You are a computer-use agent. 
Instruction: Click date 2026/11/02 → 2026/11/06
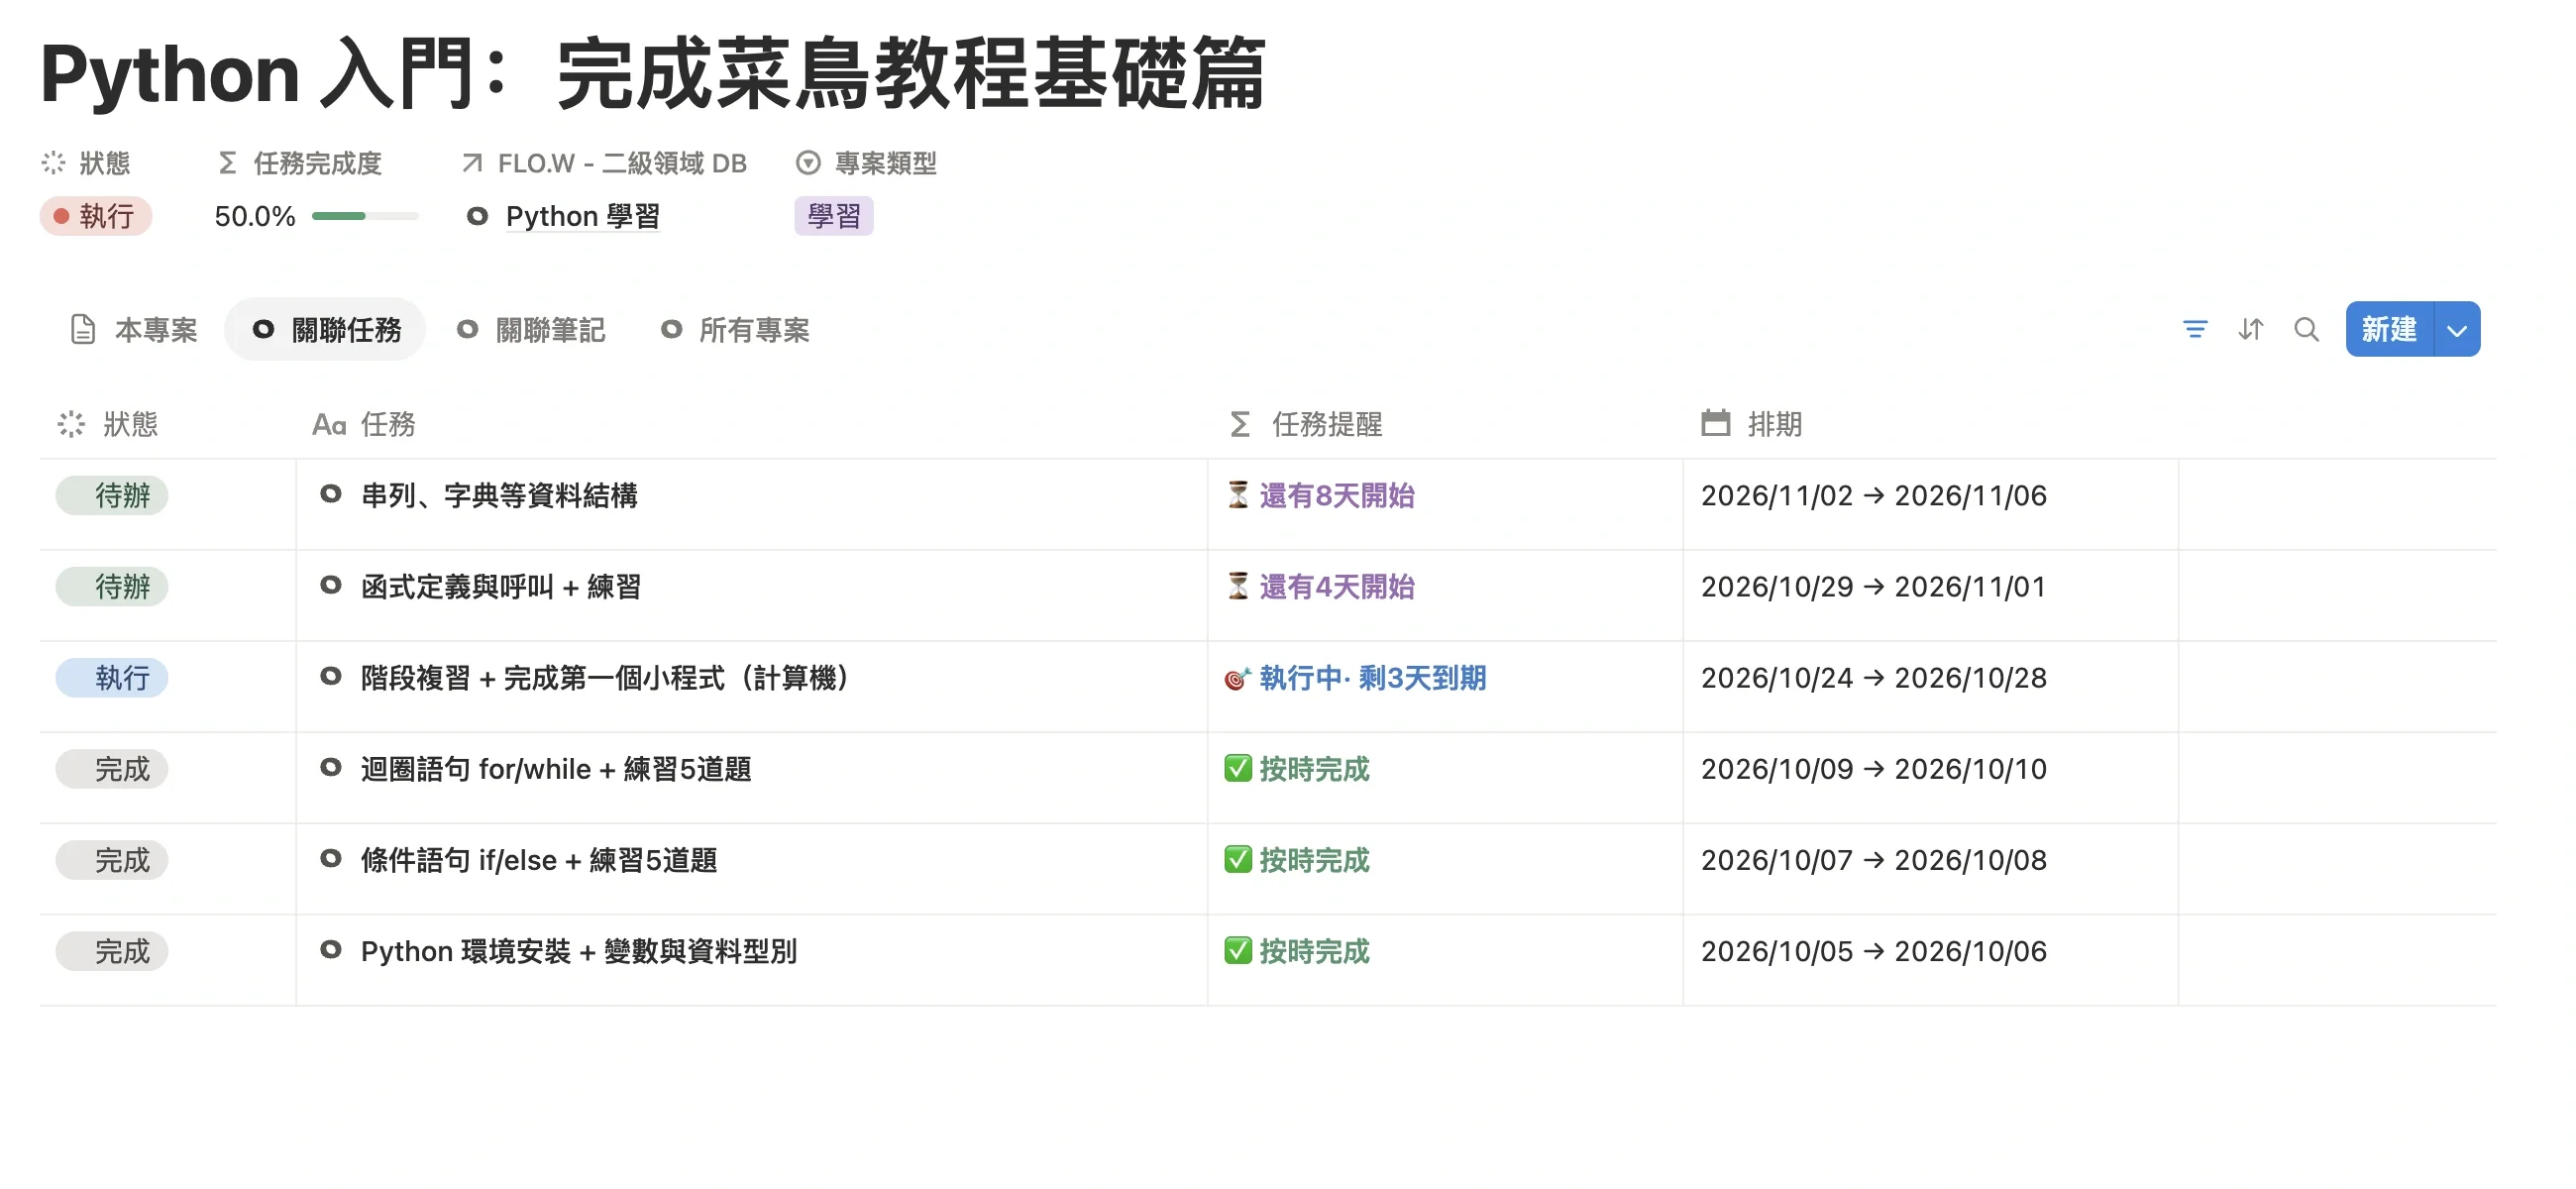[x=1874, y=495]
